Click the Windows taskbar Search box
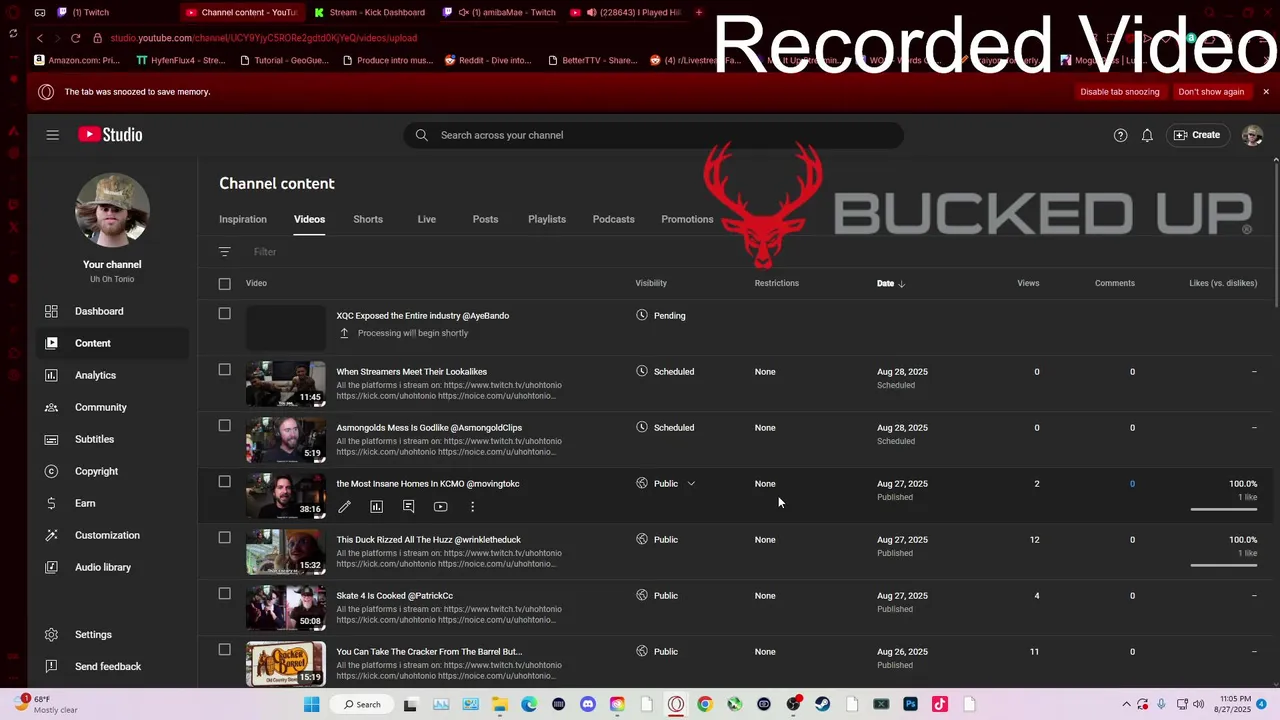The height and width of the screenshot is (720, 1280). [361, 704]
